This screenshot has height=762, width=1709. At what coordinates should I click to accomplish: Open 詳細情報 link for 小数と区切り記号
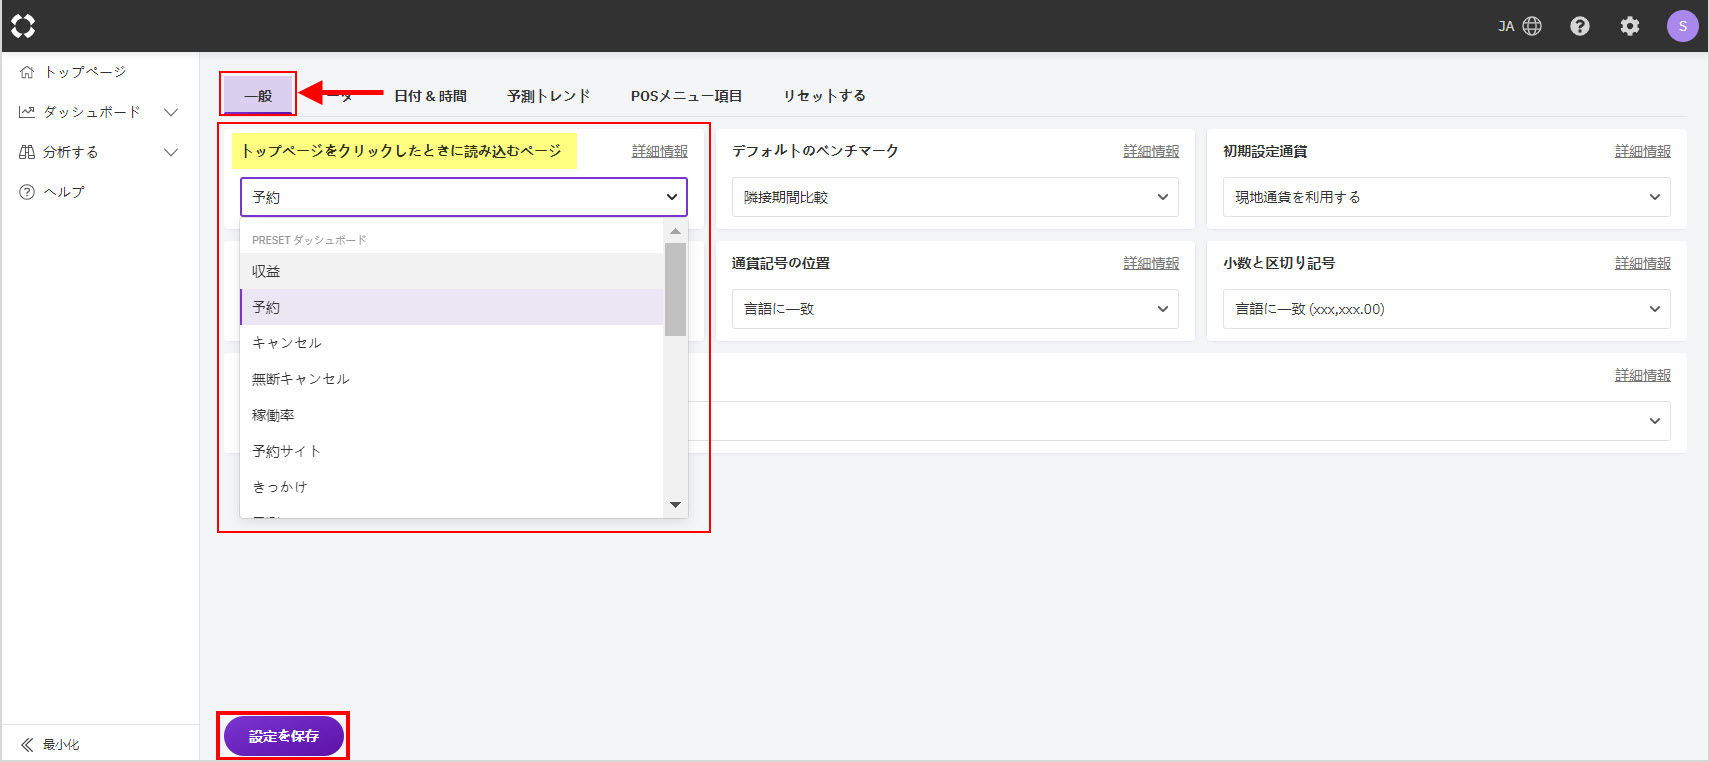click(x=1643, y=263)
